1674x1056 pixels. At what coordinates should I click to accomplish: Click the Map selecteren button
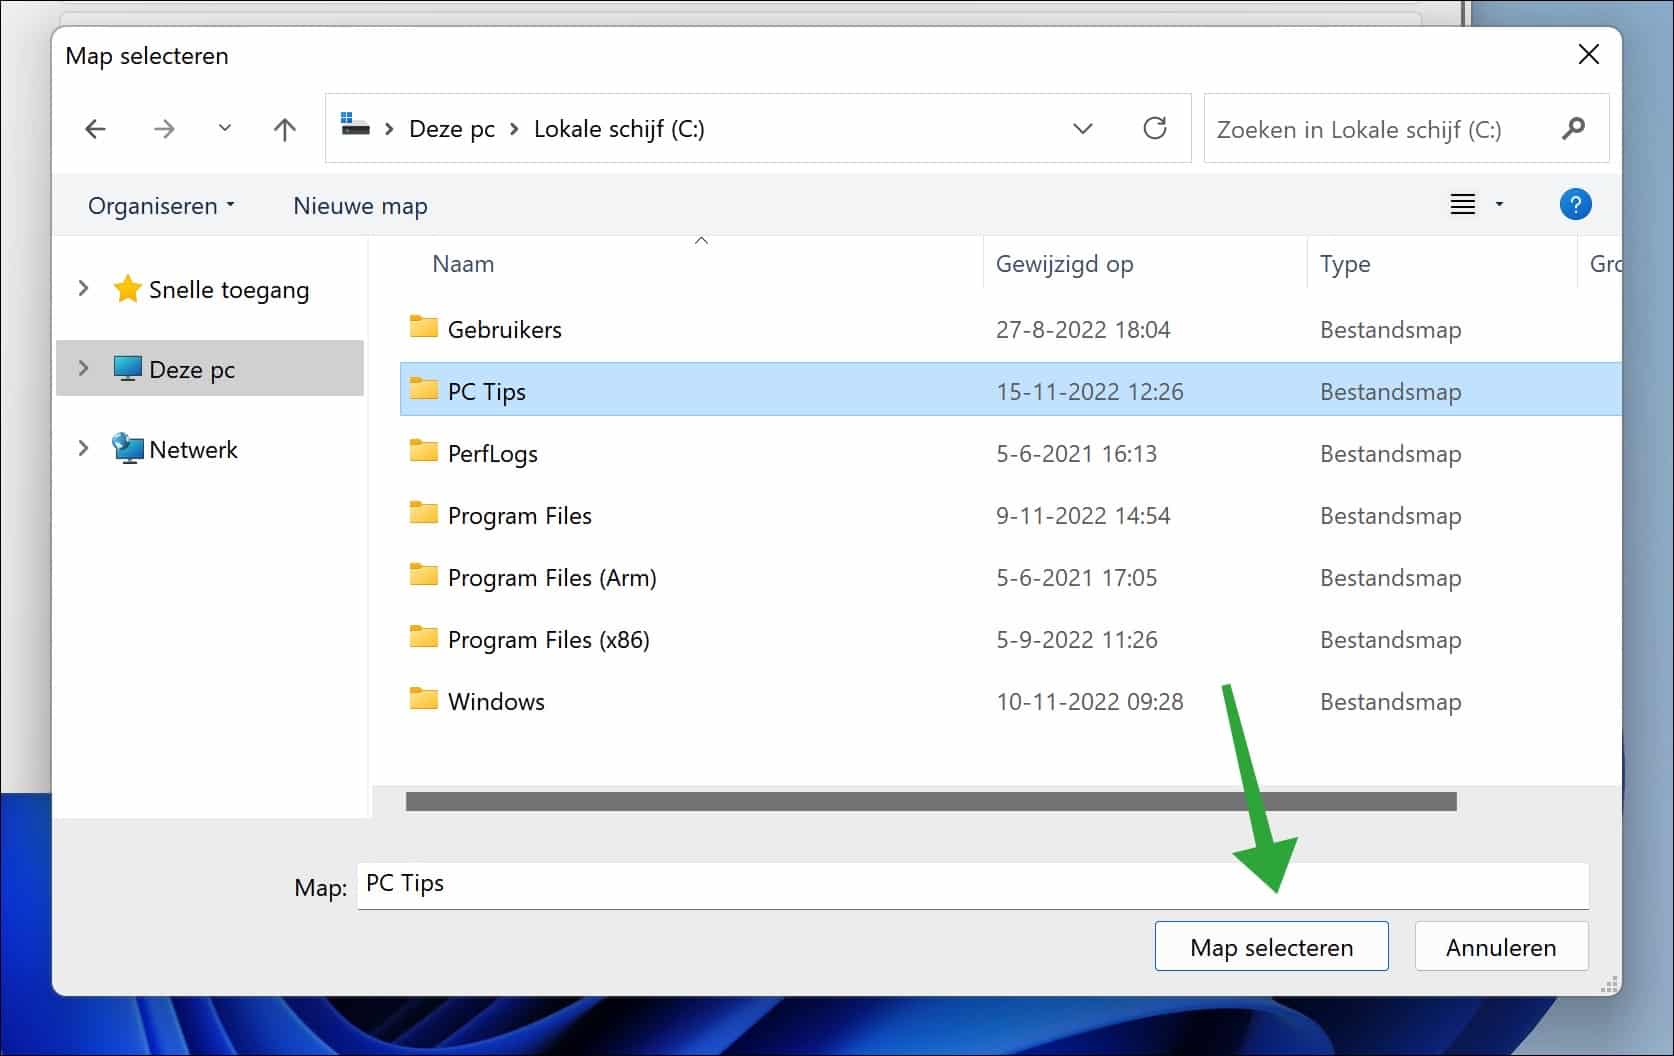pos(1270,946)
